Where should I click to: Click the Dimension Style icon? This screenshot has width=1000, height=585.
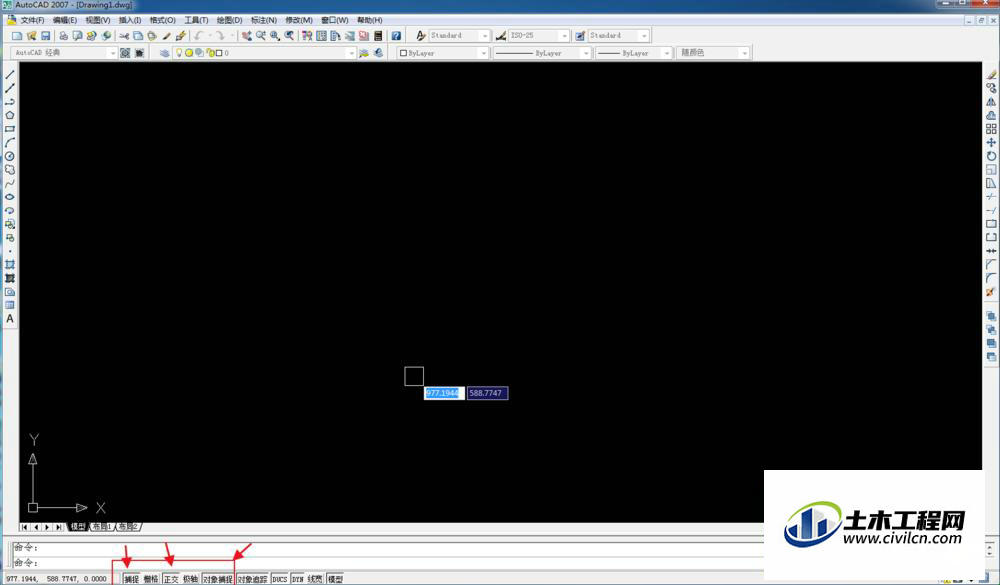[x=501, y=36]
